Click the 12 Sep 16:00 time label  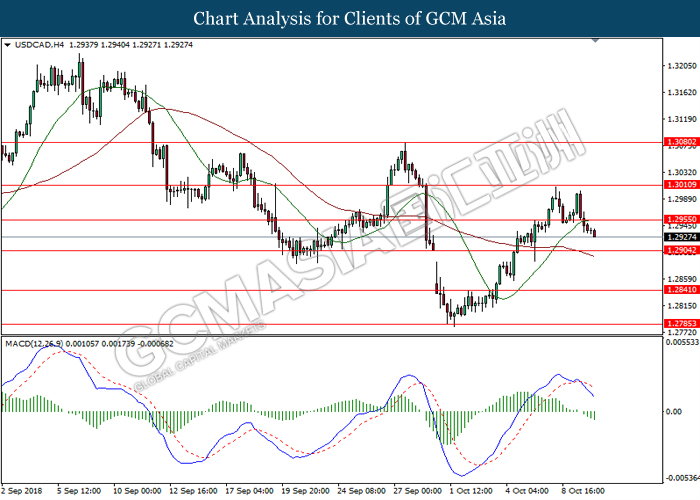pos(193,491)
